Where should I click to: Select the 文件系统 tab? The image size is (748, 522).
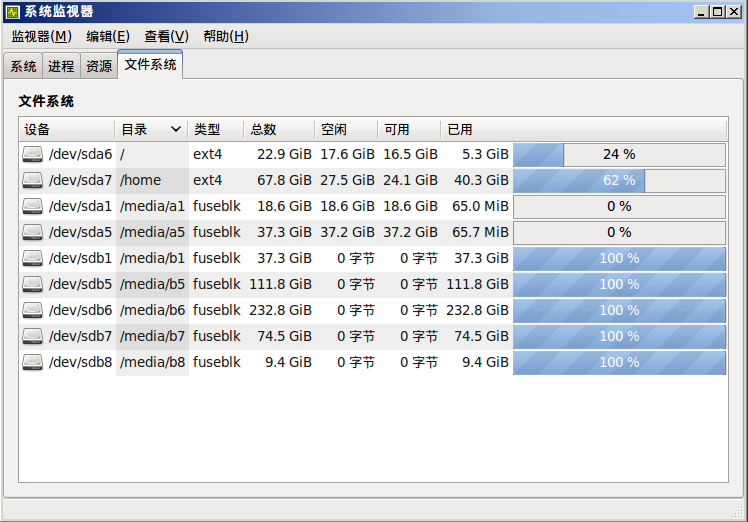click(150, 64)
